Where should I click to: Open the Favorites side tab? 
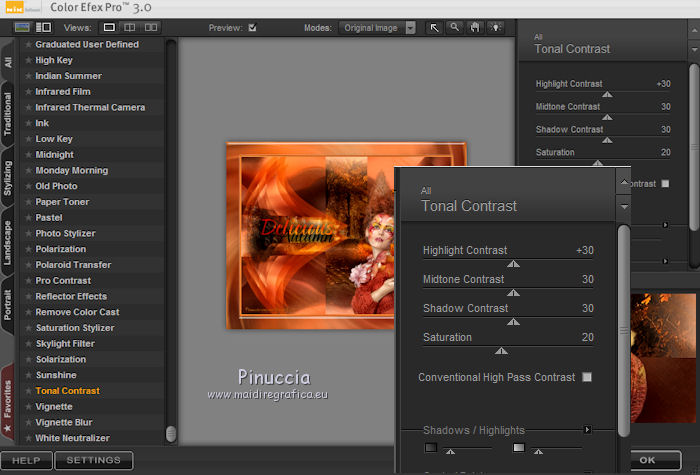click(x=8, y=404)
